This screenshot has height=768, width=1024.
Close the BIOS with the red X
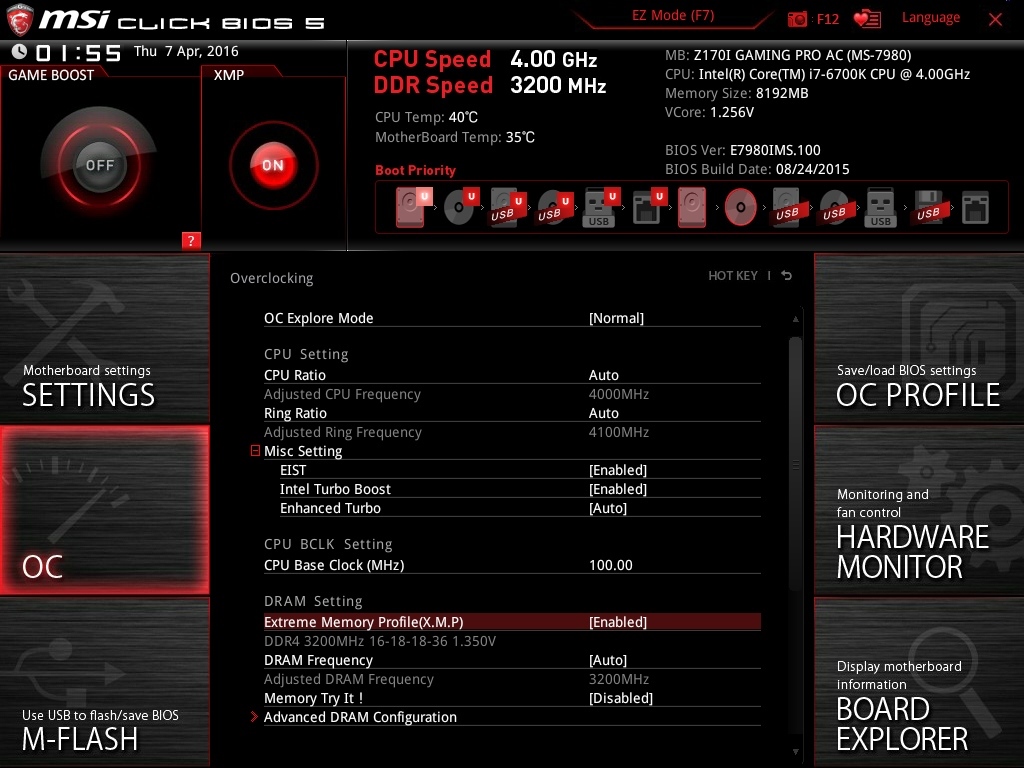pos(995,19)
